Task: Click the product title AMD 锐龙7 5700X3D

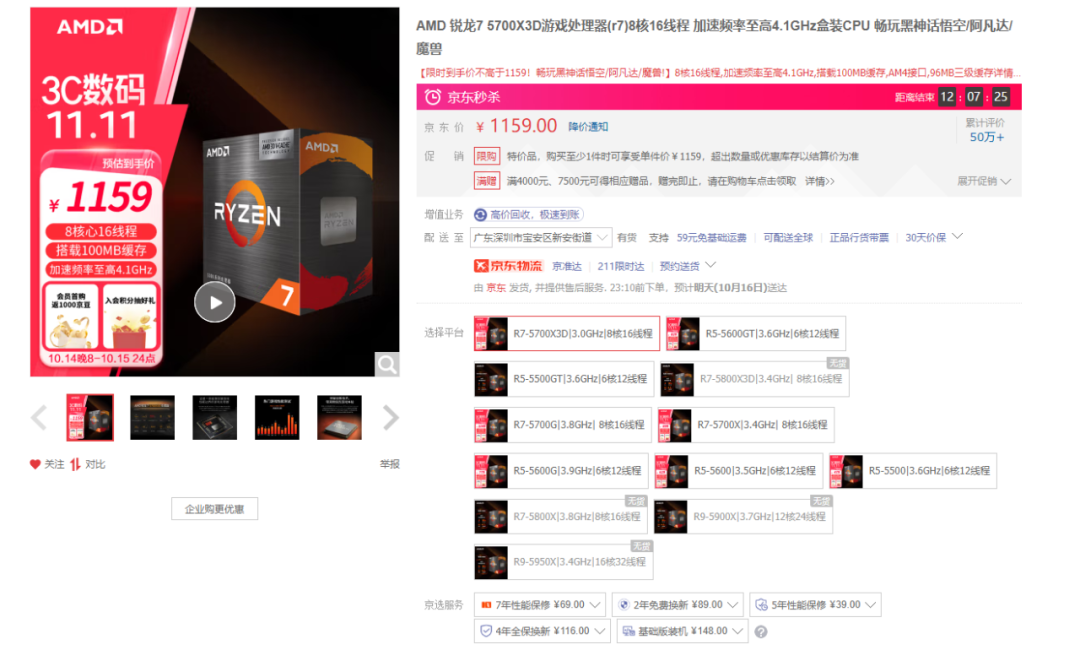Action: click(714, 36)
